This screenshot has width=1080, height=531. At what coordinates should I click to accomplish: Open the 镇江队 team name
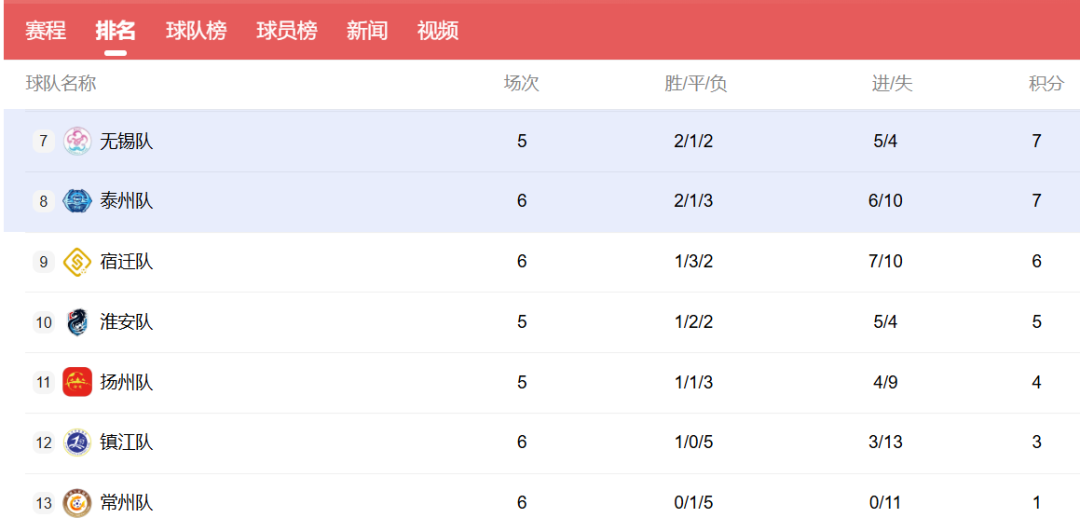click(127, 442)
